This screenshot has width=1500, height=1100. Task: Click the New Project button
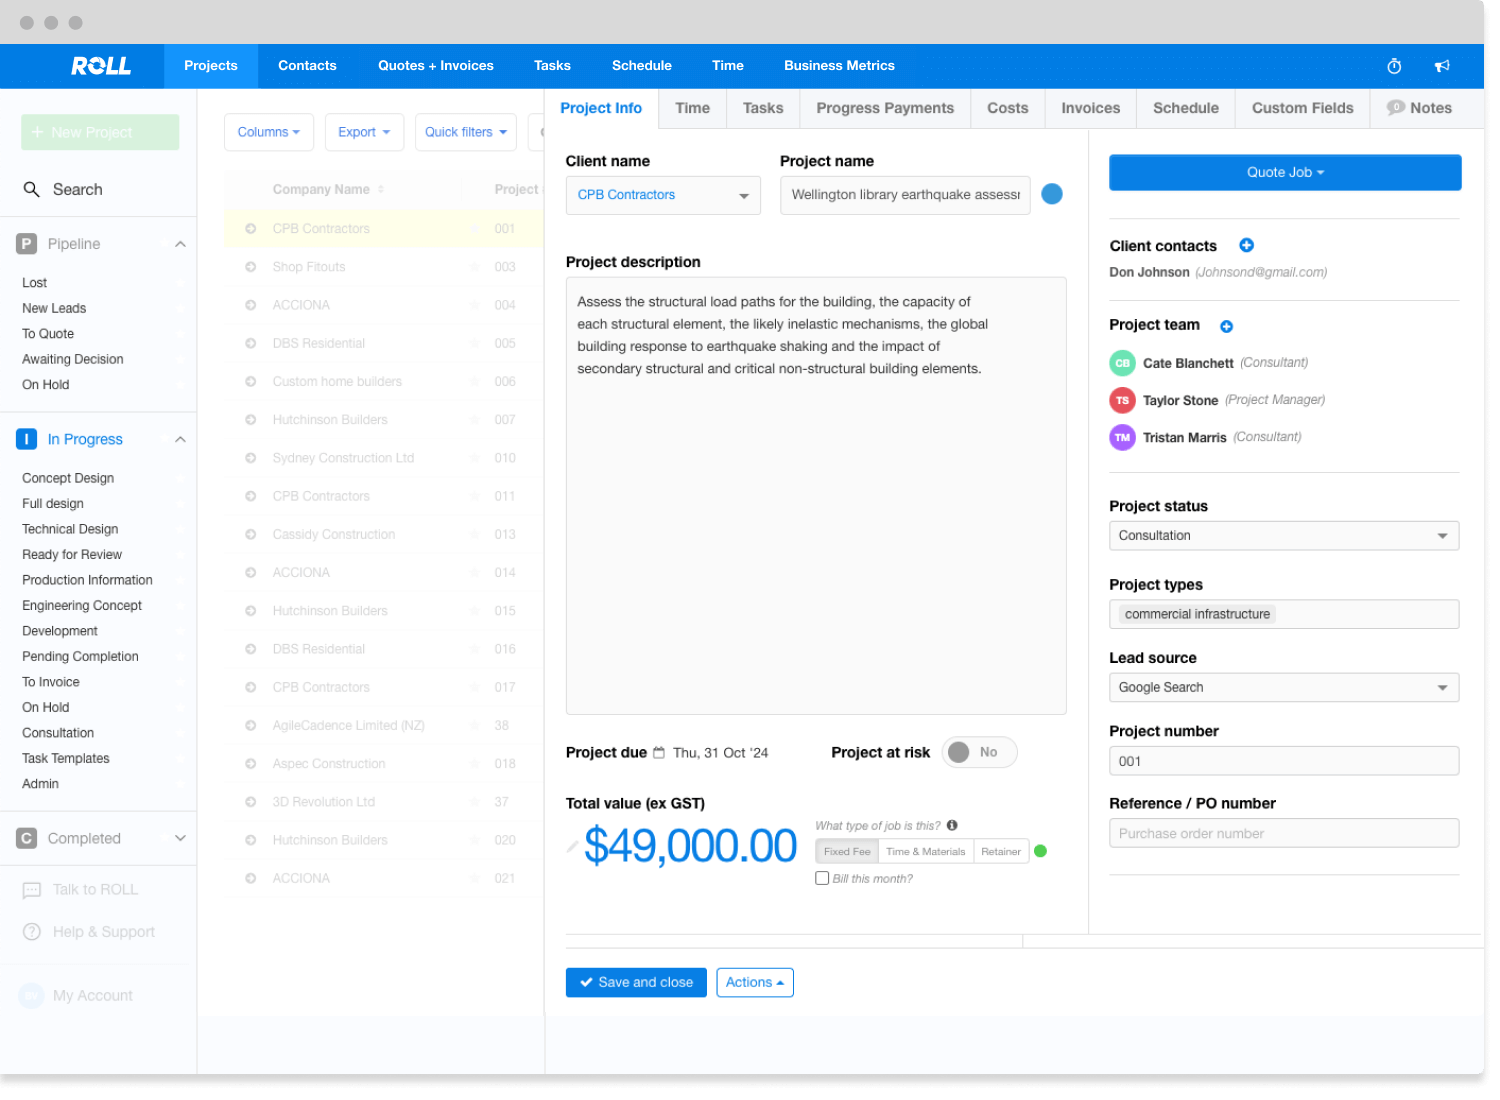tap(100, 132)
